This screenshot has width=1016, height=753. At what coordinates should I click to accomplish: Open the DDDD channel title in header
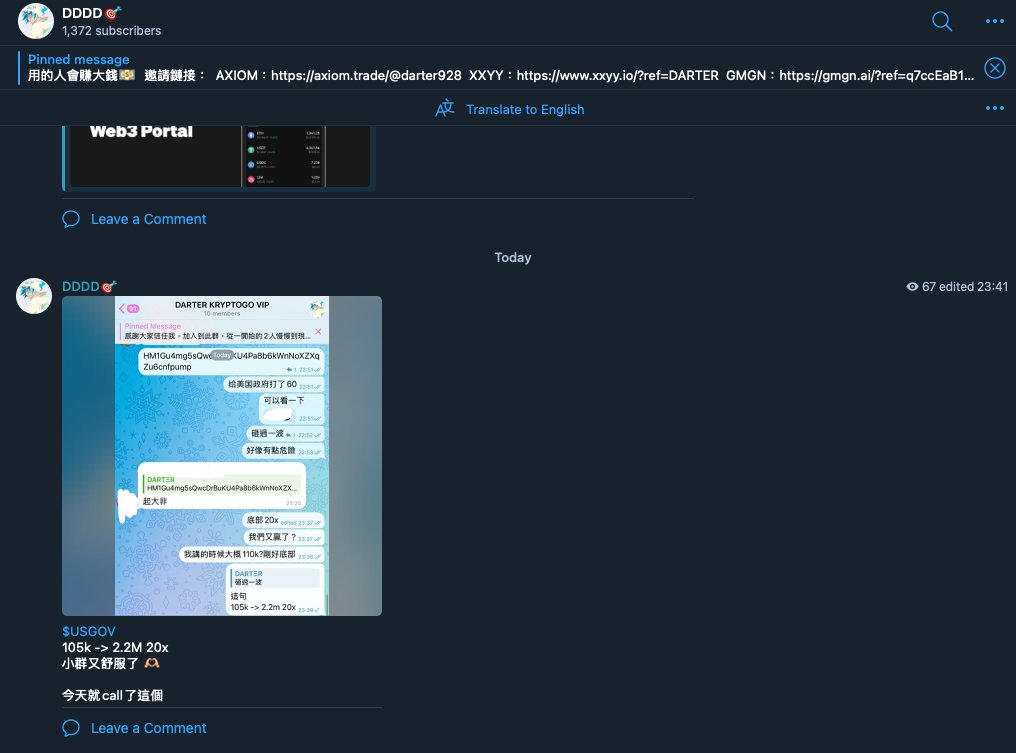coord(91,13)
